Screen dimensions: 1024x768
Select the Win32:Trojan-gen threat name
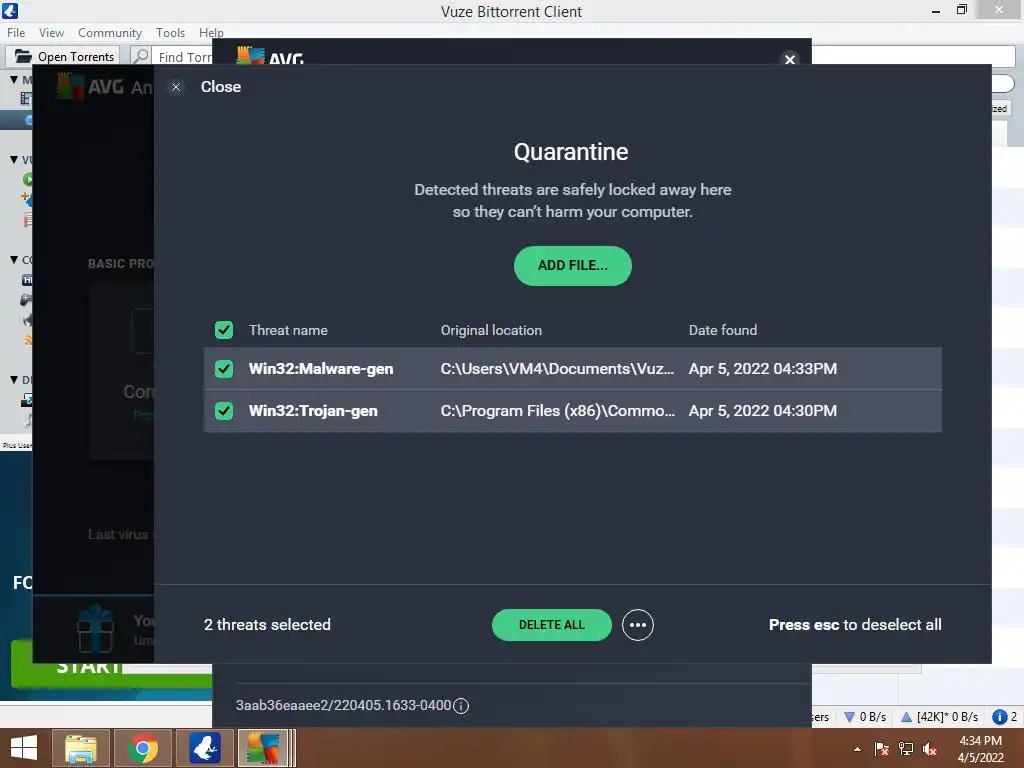[x=313, y=411]
